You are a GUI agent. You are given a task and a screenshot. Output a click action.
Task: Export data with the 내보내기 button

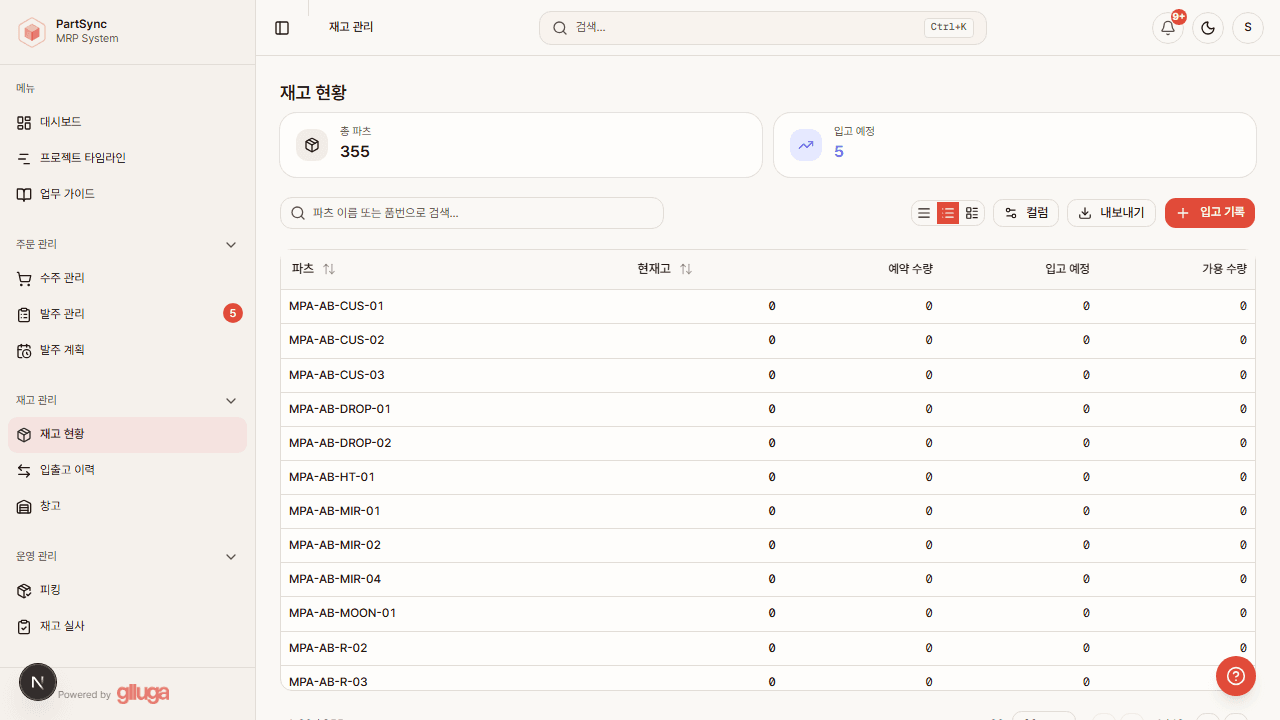click(x=1111, y=212)
